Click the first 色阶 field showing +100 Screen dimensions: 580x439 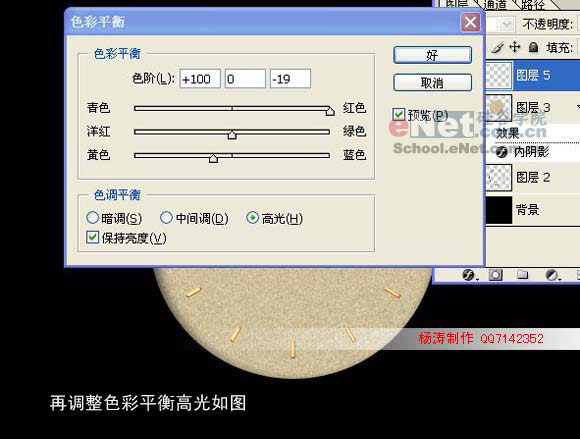[x=200, y=79]
